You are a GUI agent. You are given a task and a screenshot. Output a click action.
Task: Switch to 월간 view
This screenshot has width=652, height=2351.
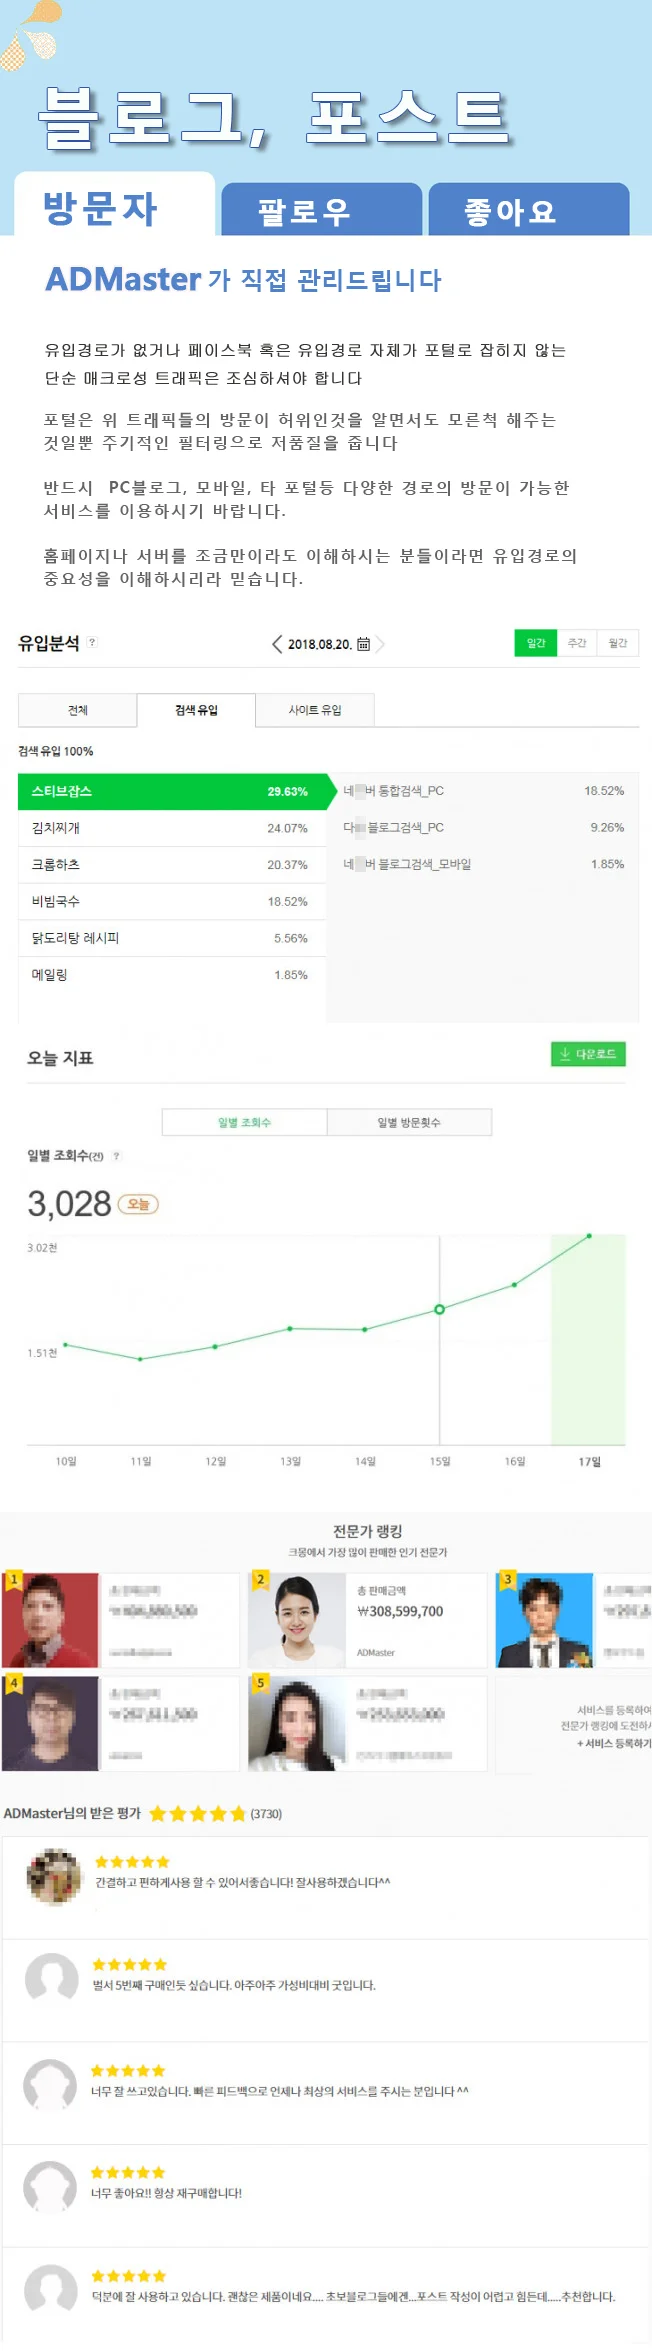point(618,643)
